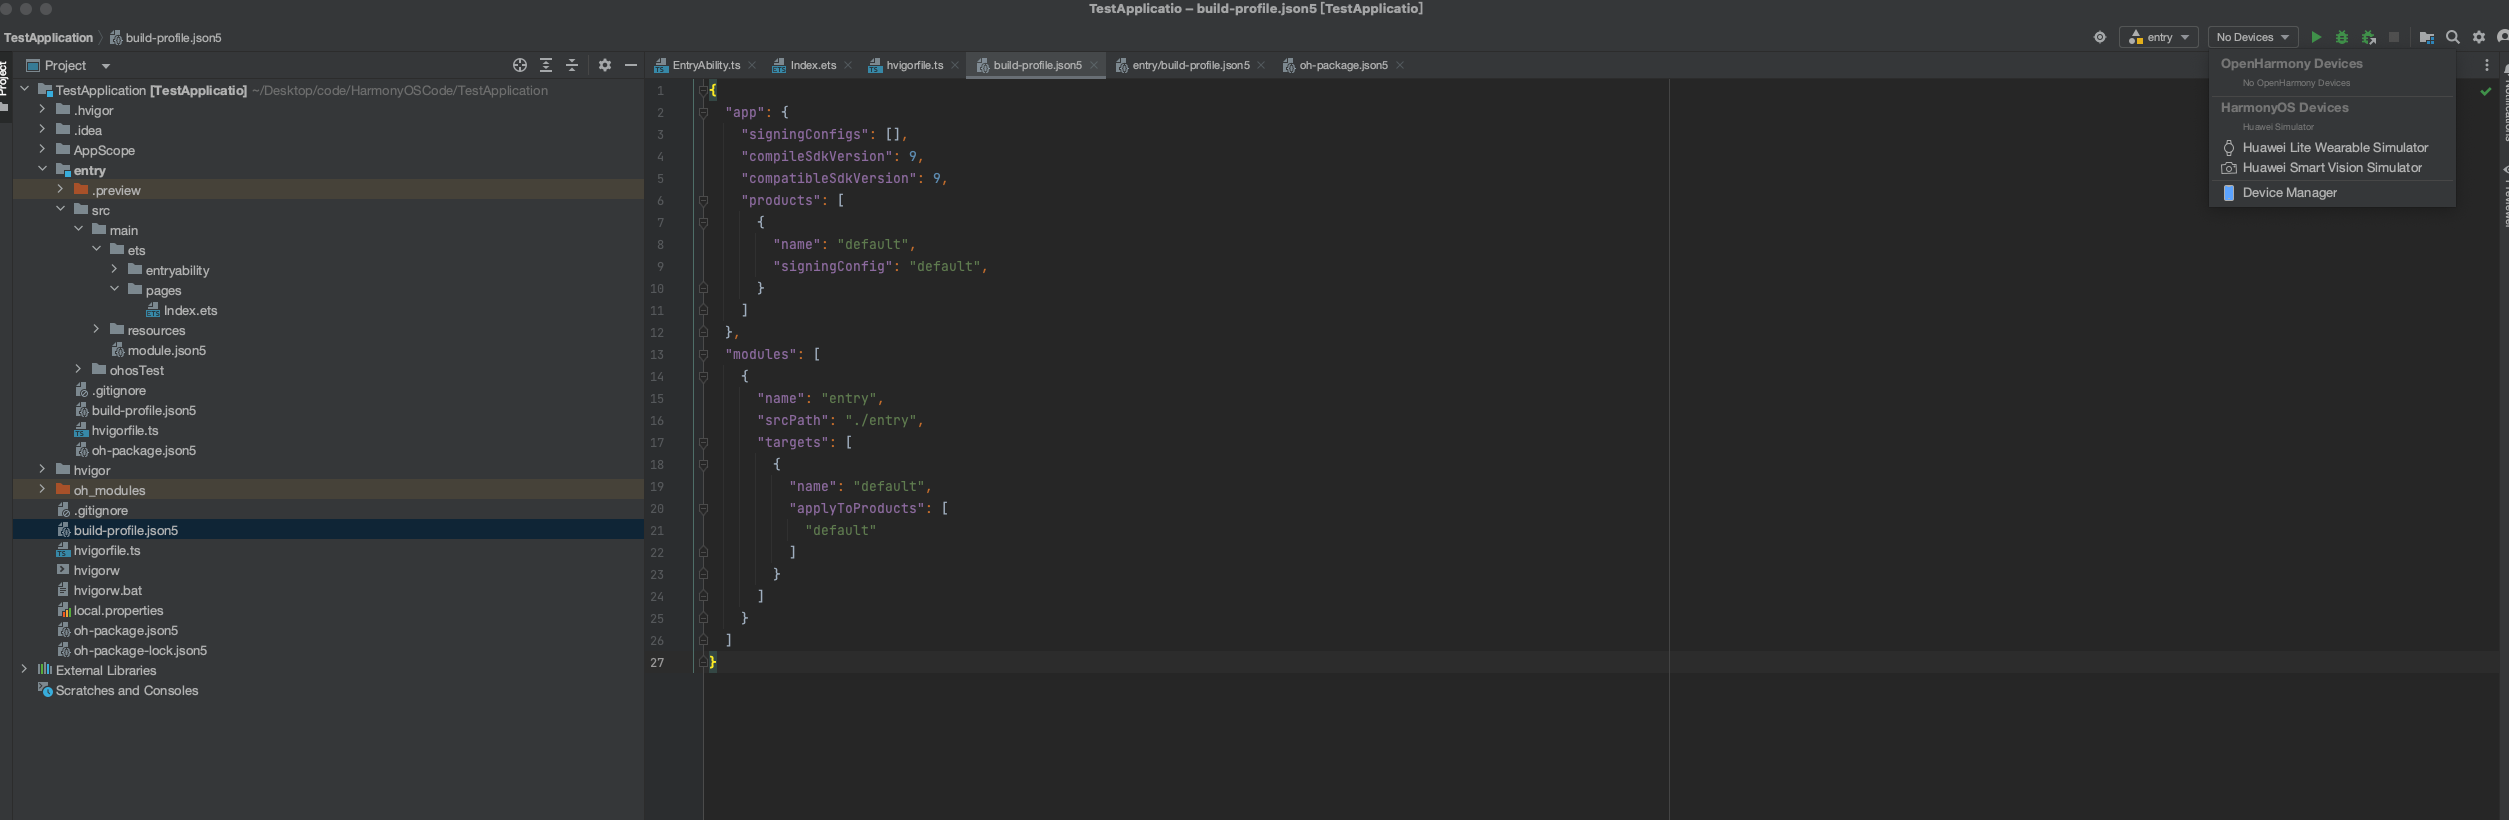Viewport: 2509px width, 820px height.
Task: Expand External Libraries node
Action: 24,669
